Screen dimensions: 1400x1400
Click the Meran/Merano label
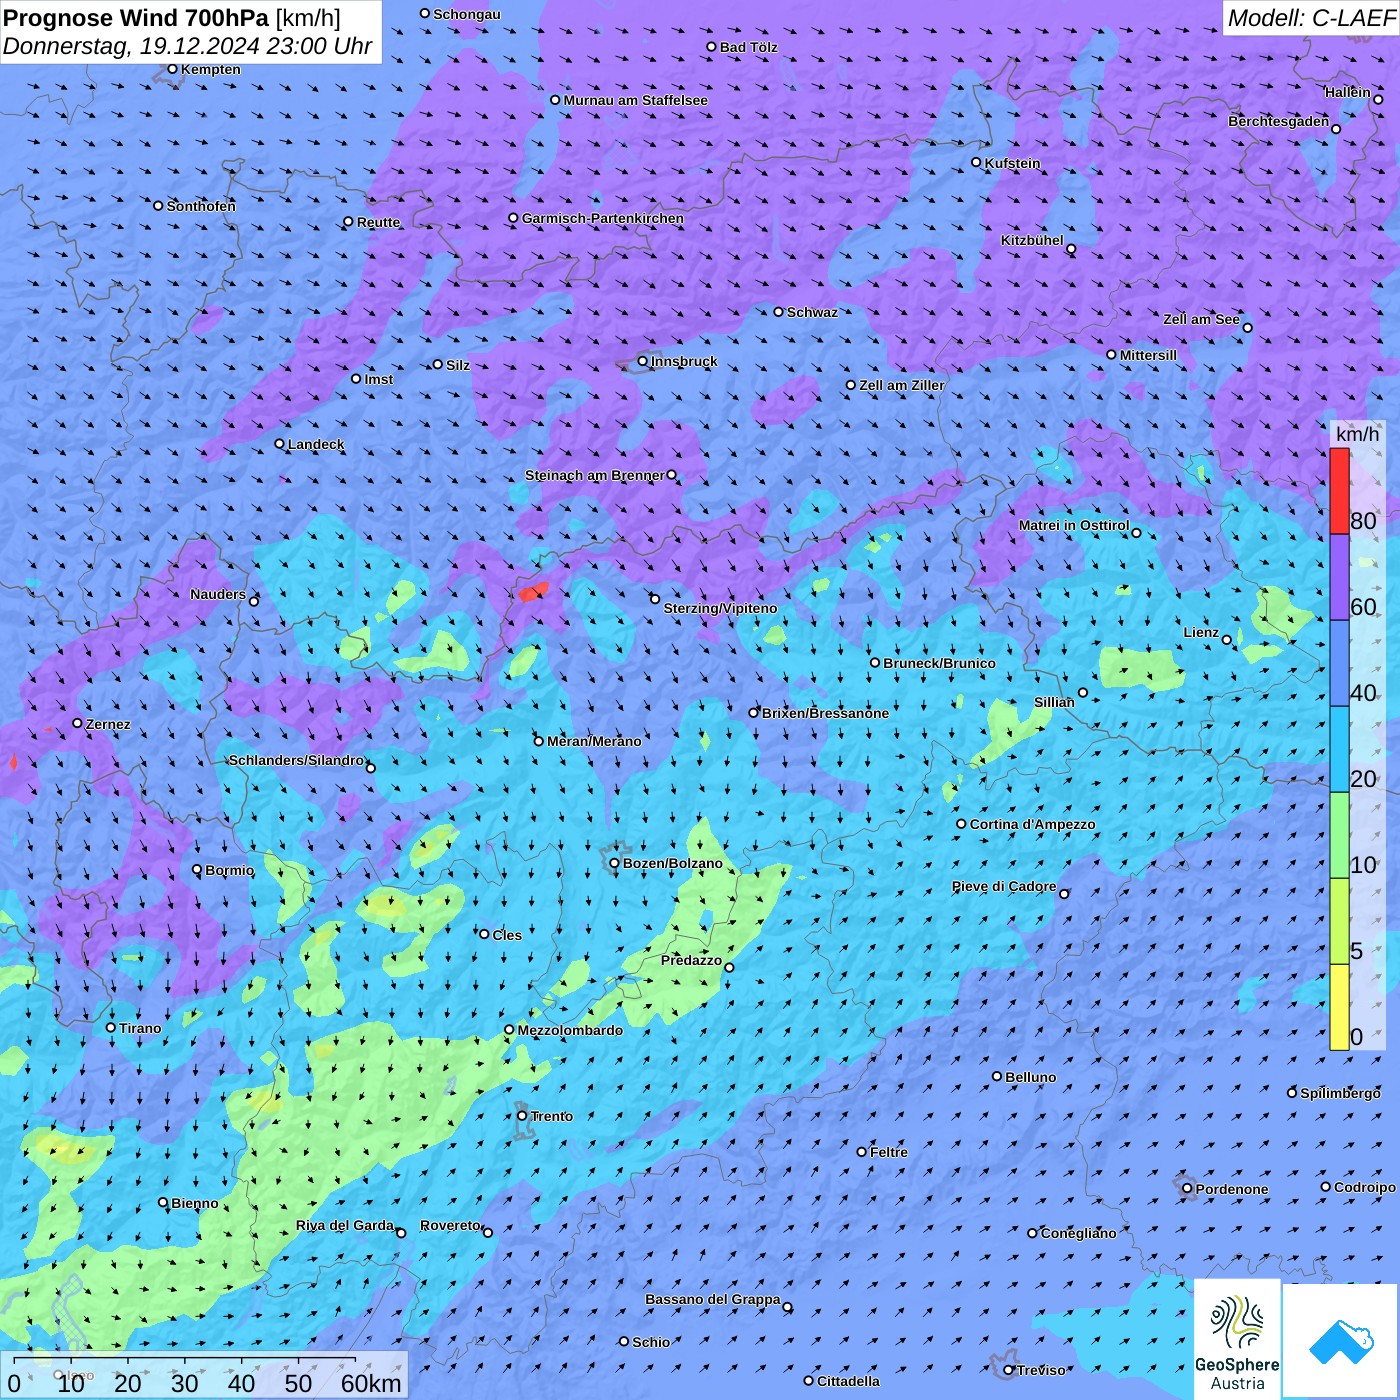[x=594, y=741]
